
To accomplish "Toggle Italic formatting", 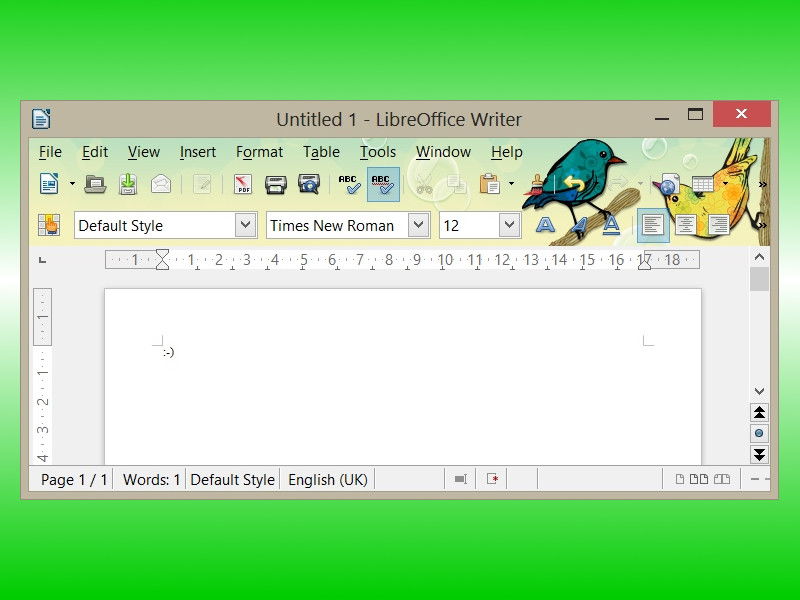I will (578, 224).
